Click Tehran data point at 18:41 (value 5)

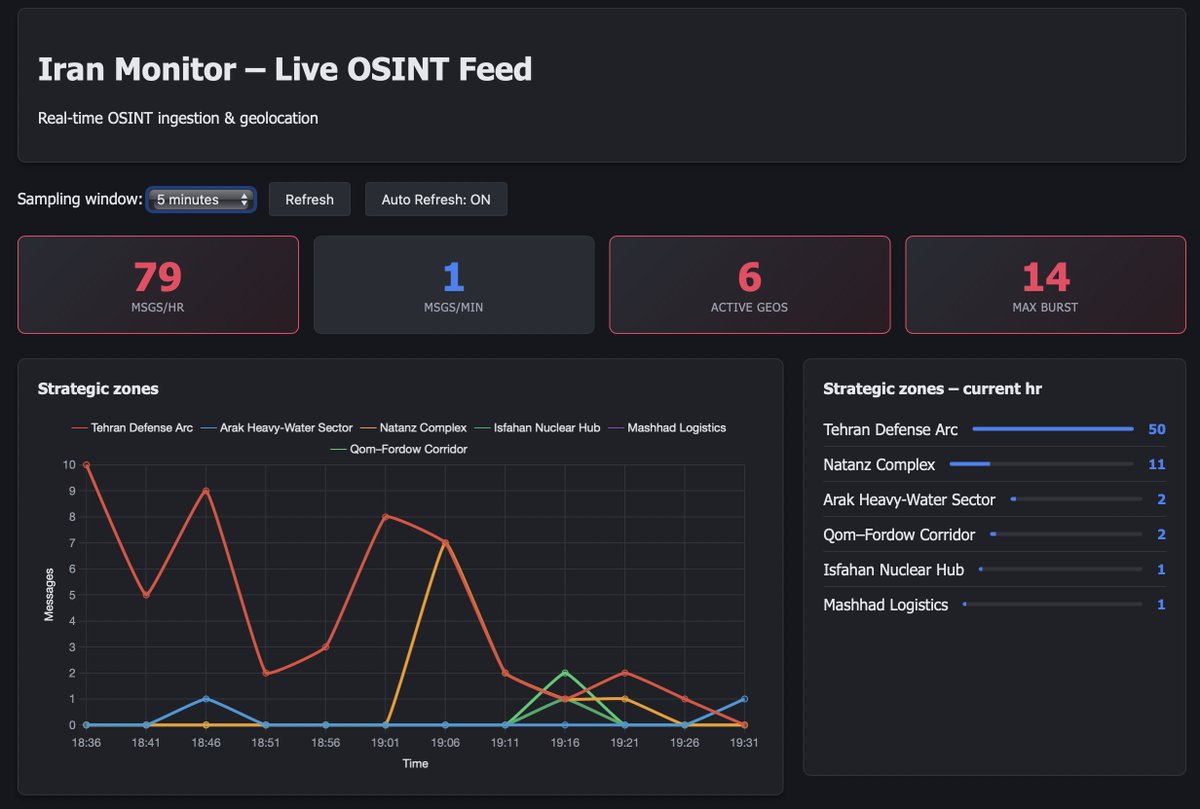pyautogui.click(x=147, y=595)
